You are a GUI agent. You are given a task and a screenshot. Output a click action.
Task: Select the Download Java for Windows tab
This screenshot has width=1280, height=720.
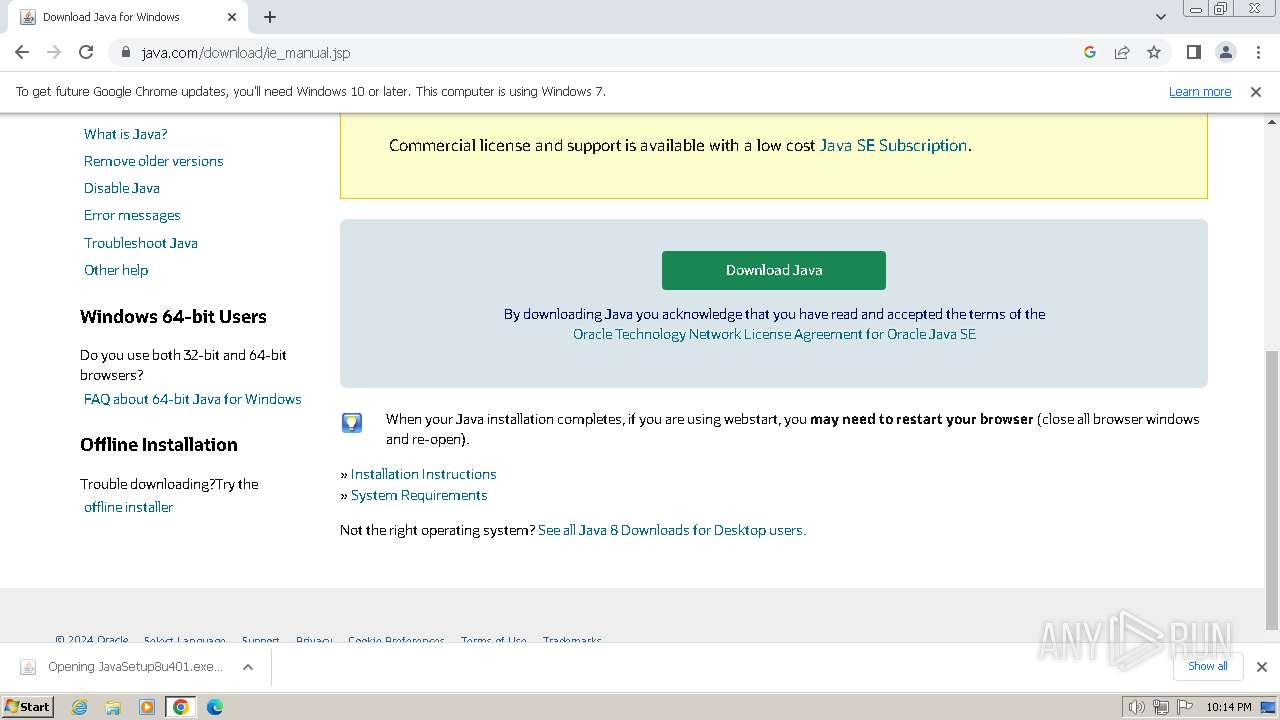coord(127,17)
